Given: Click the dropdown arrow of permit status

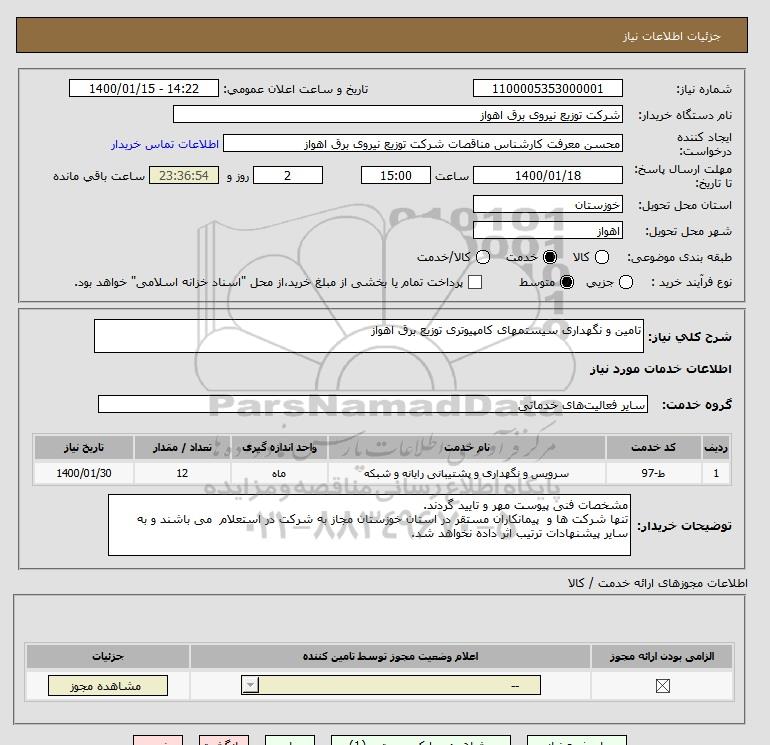Looking at the screenshot, I should [250, 686].
